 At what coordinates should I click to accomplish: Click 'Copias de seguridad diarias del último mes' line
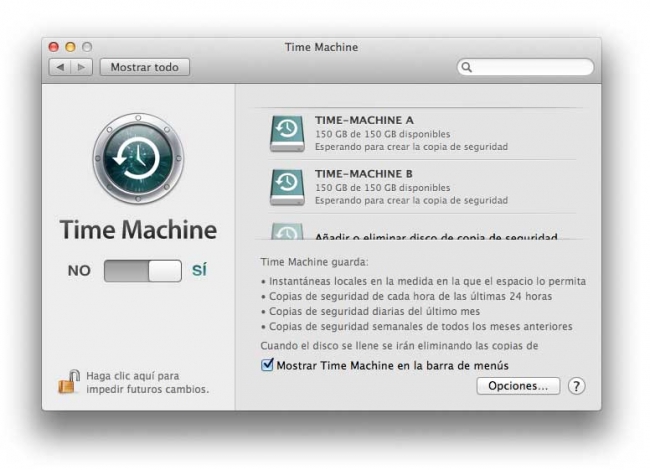[371, 311]
